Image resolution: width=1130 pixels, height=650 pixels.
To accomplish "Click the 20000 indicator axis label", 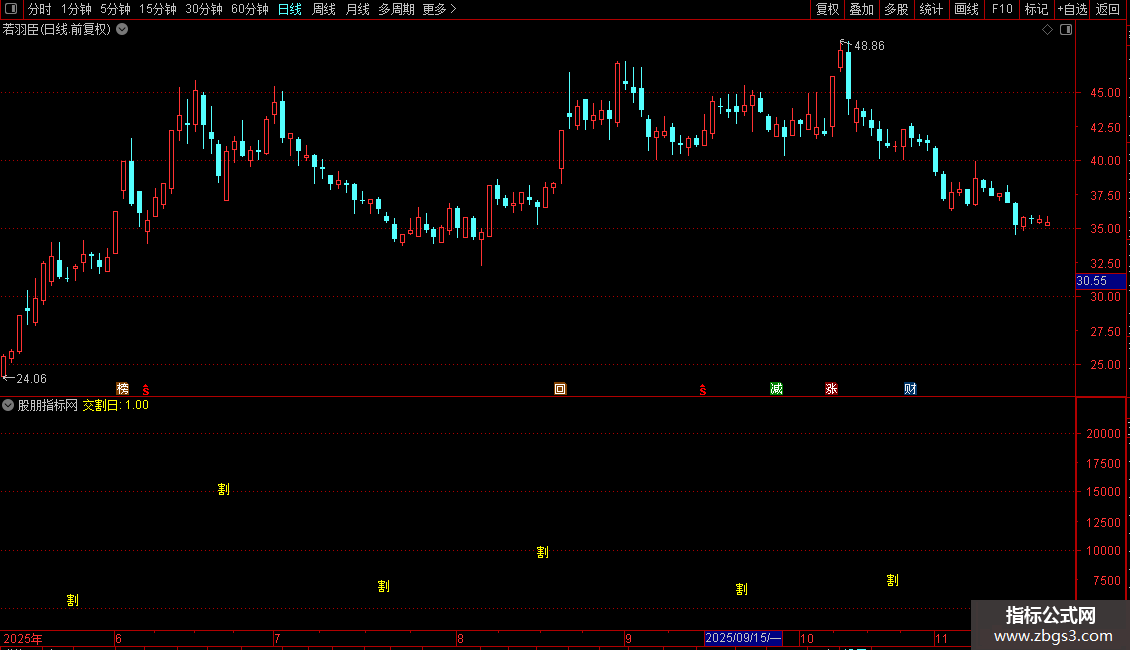I will click(1103, 434).
